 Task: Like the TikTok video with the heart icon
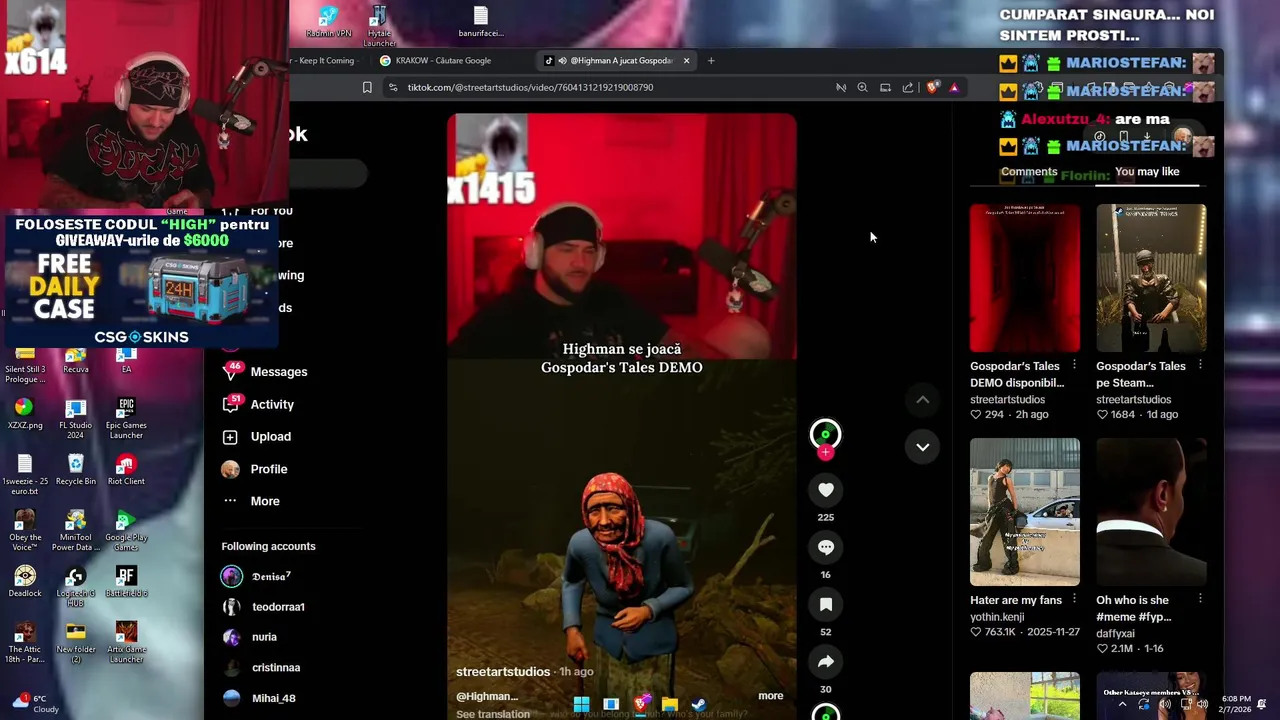(826, 490)
